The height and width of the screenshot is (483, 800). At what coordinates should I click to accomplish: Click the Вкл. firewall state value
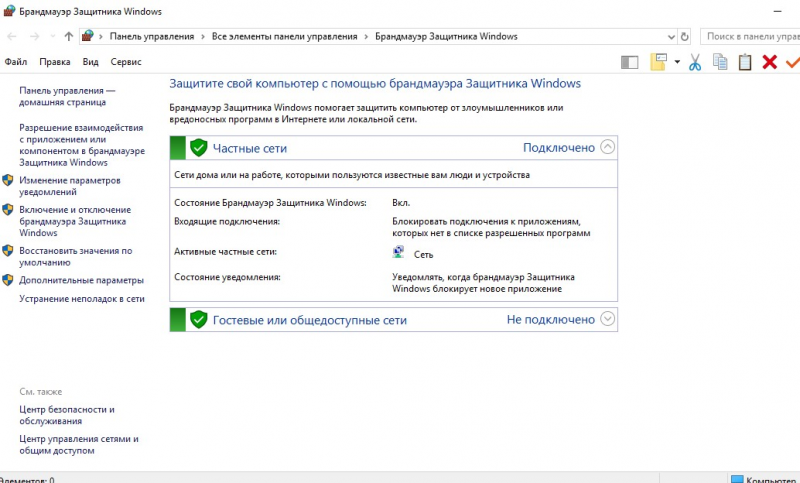(x=401, y=203)
